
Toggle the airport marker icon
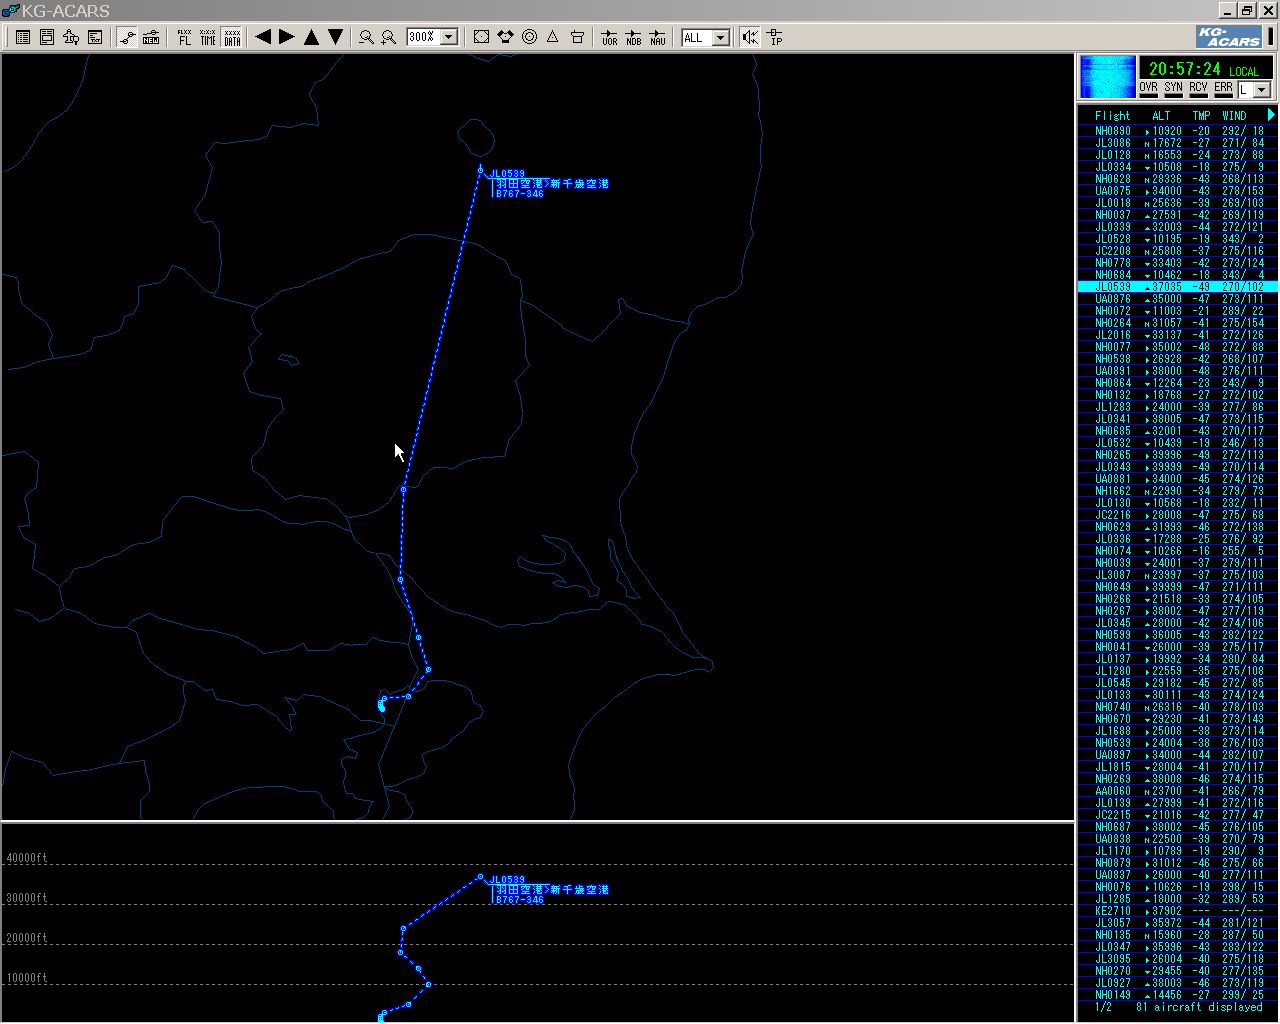click(x=577, y=37)
